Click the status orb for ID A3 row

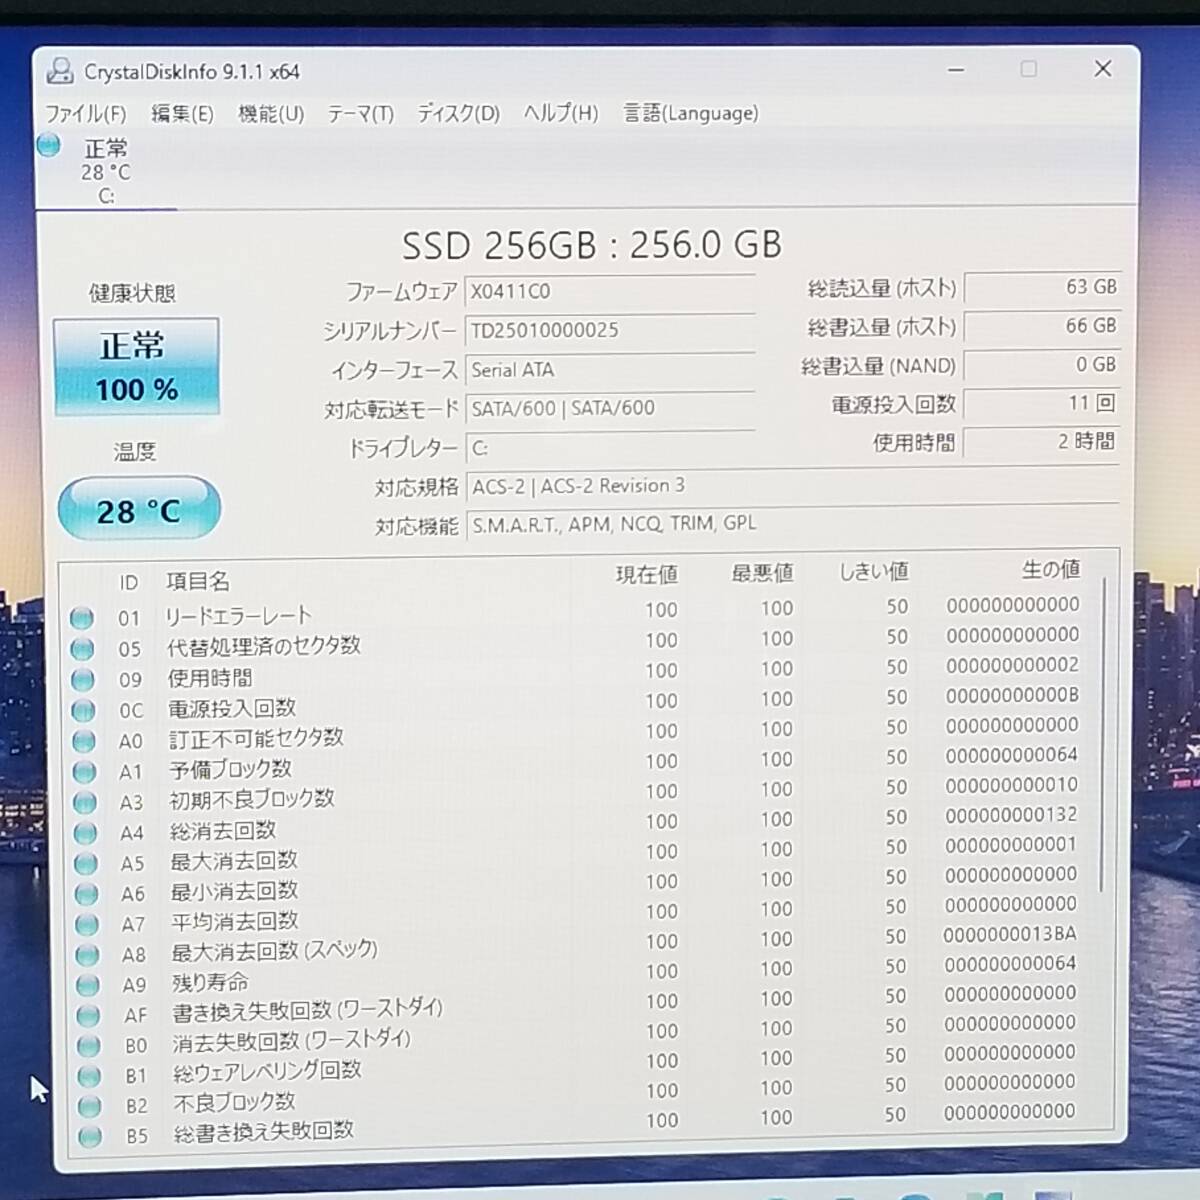85,802
